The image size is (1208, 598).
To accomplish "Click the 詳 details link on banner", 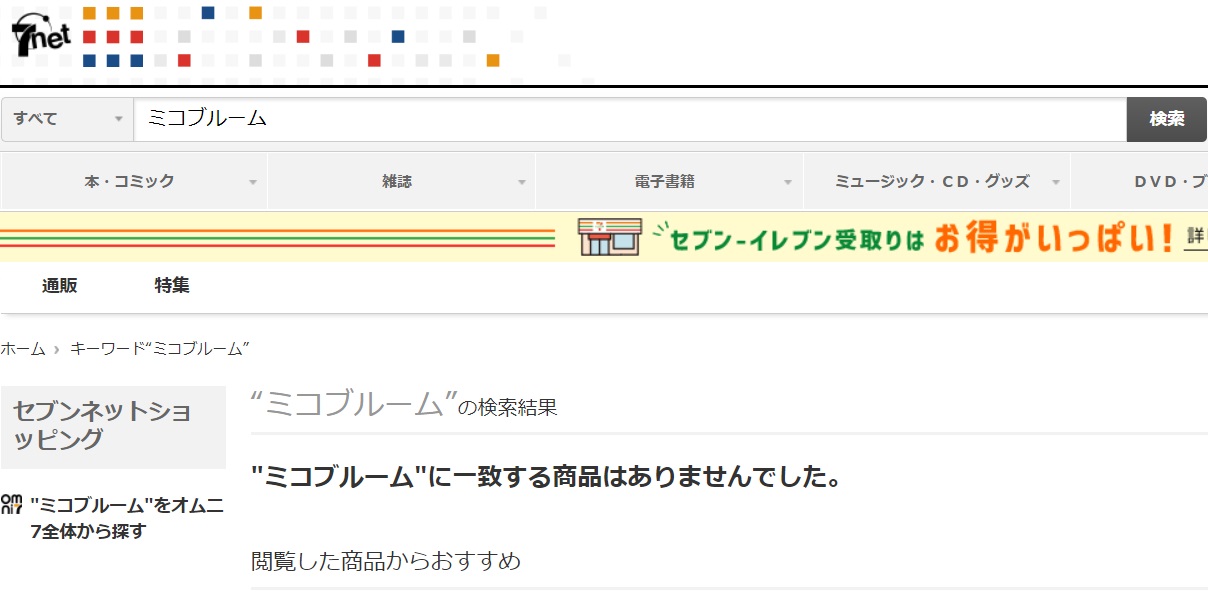I will point(1196,237).
